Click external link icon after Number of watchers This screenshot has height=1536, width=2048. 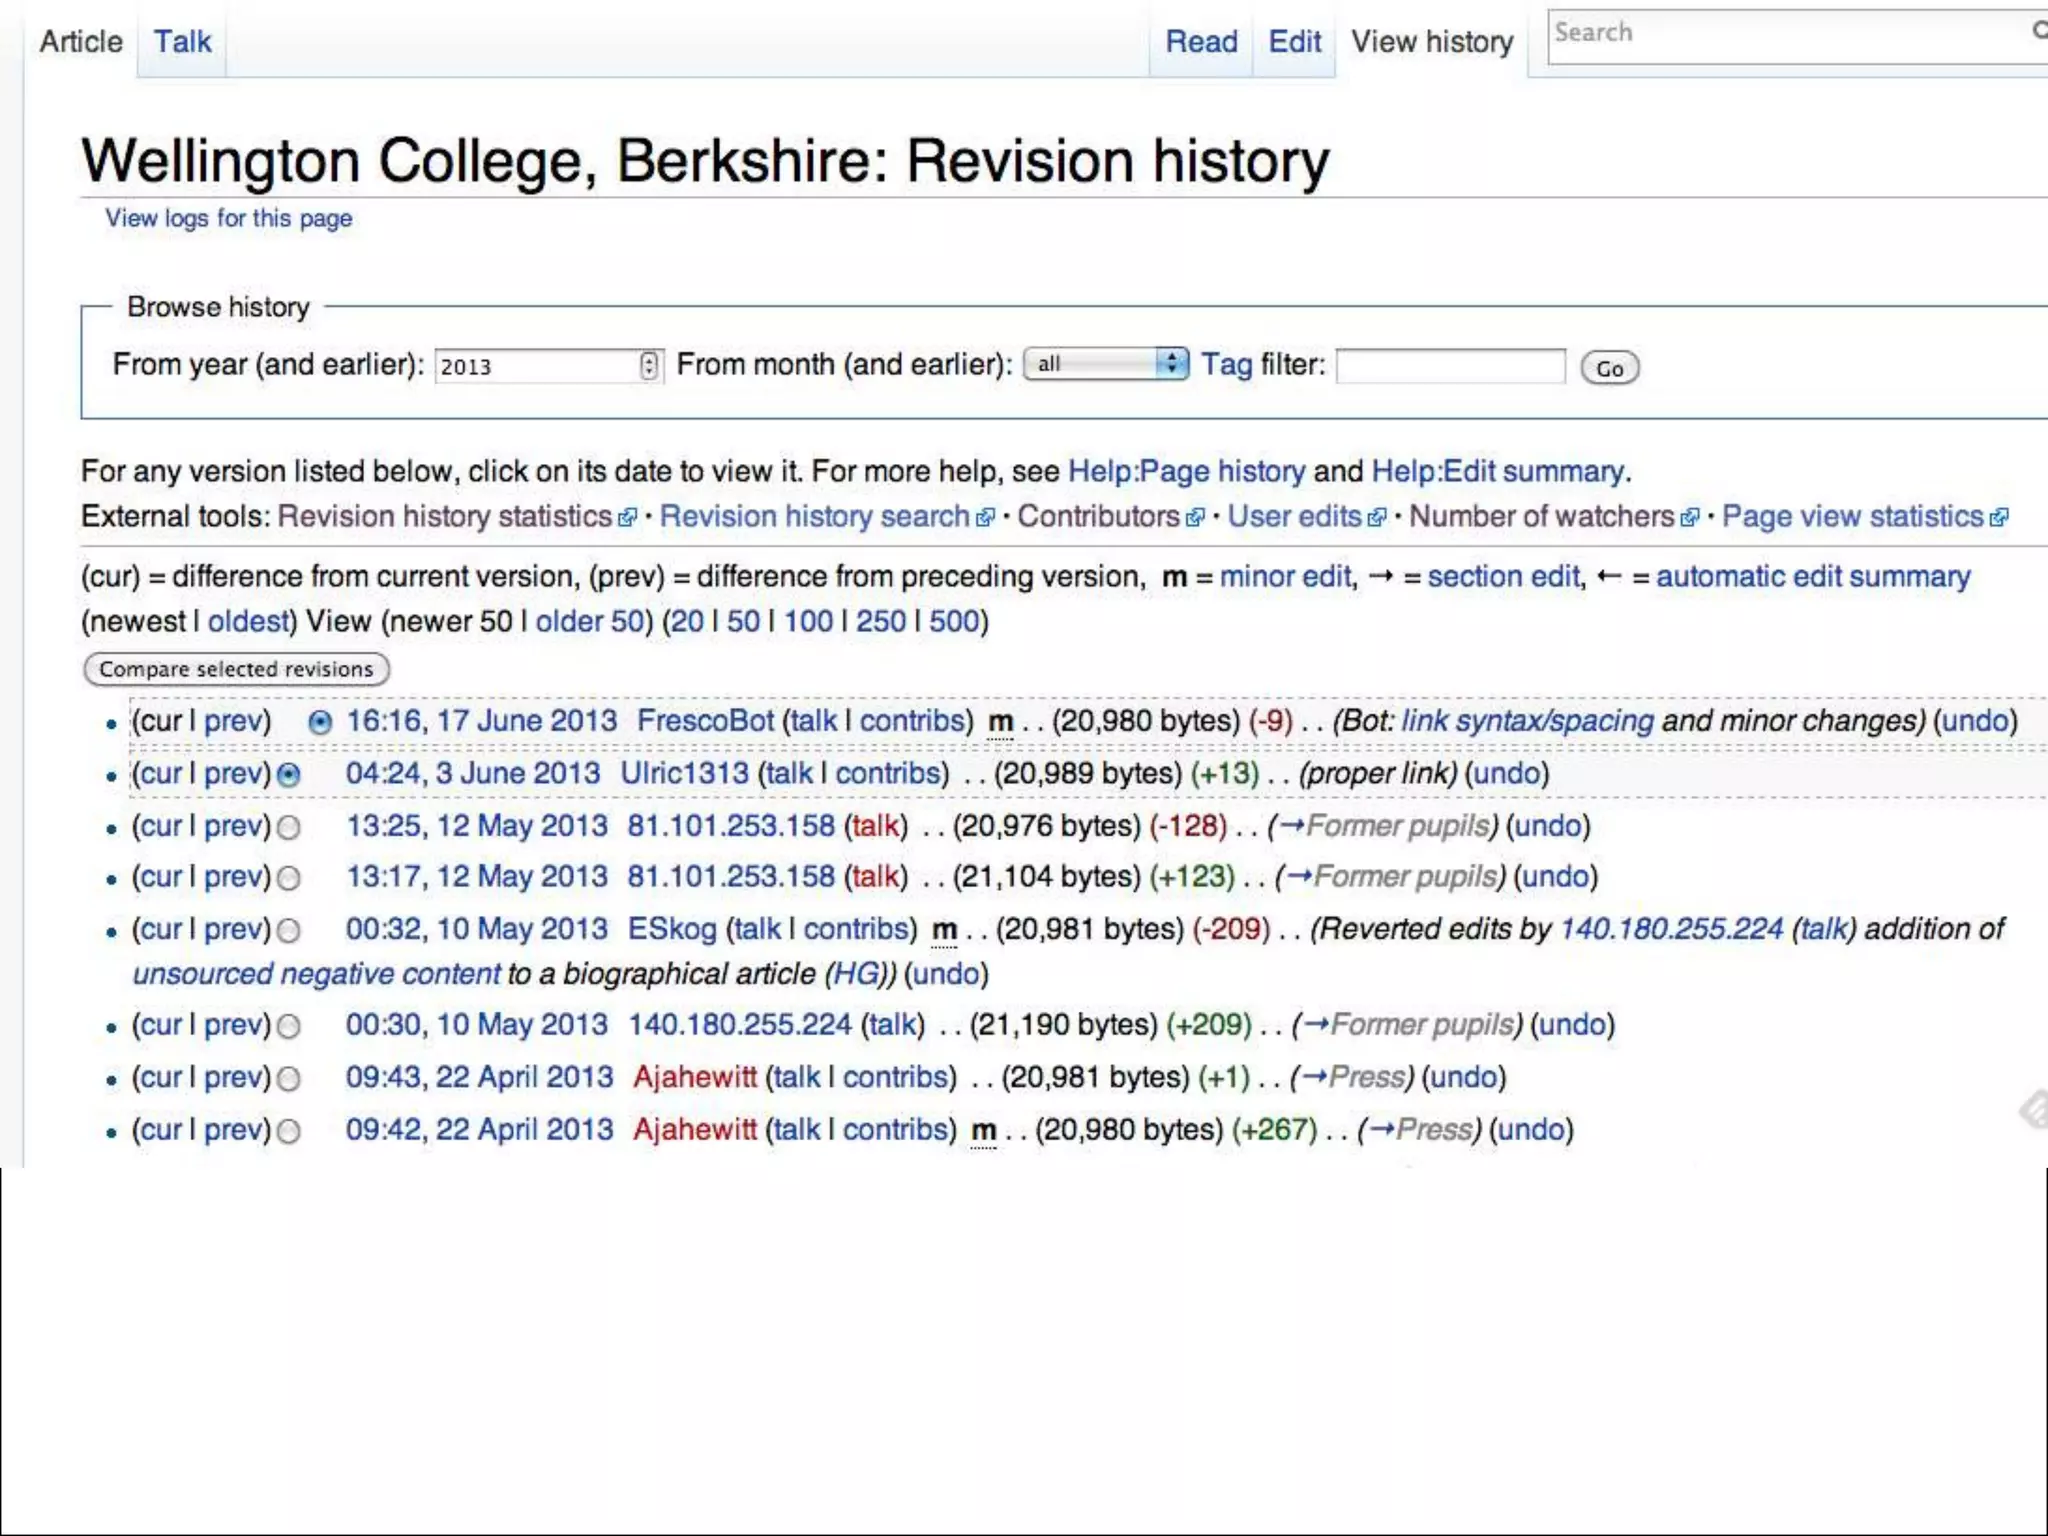click(x=1690, y=518)
